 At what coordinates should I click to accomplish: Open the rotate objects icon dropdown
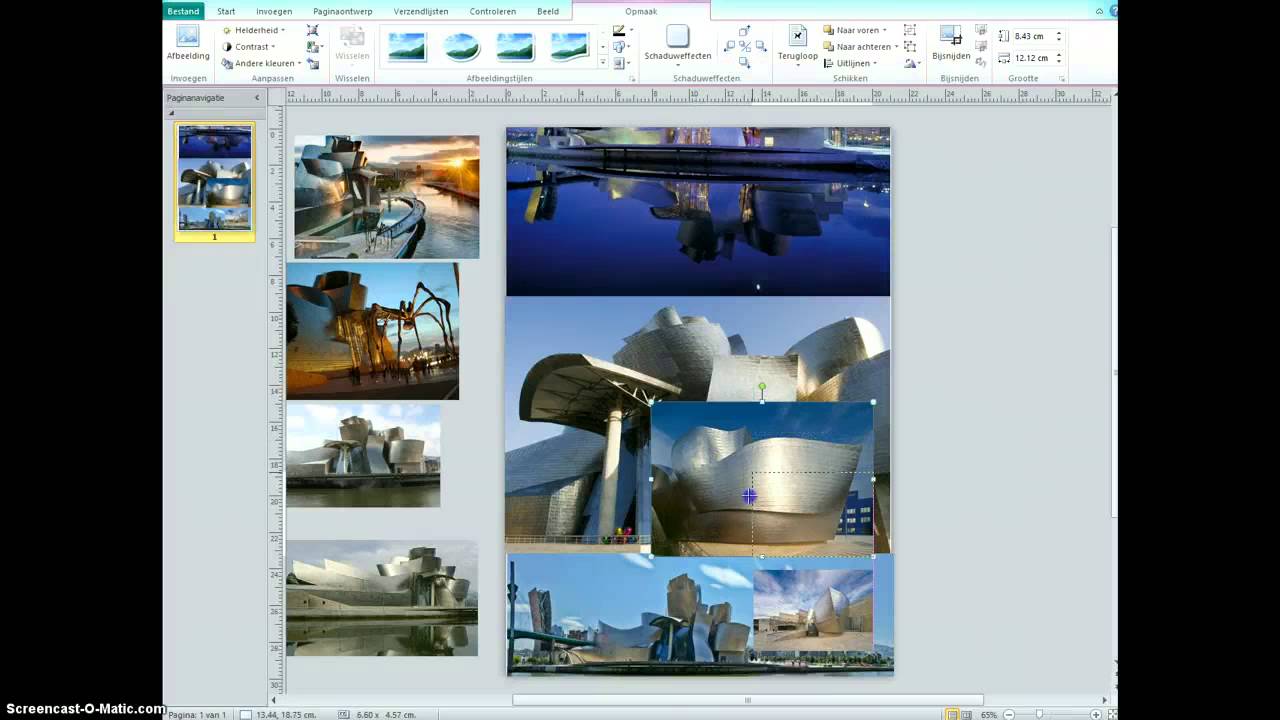tap(911, 63)
